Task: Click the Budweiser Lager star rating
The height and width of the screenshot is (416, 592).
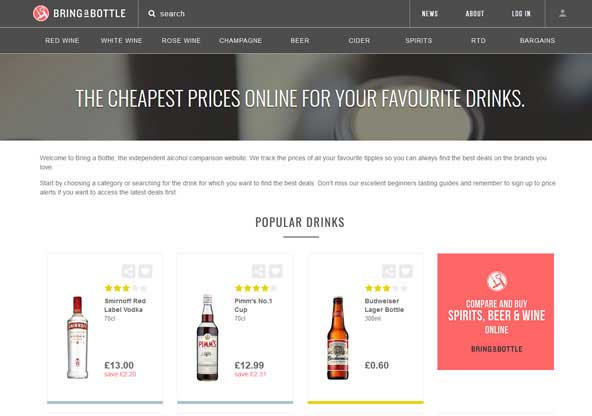Action: tap(386, 288)
